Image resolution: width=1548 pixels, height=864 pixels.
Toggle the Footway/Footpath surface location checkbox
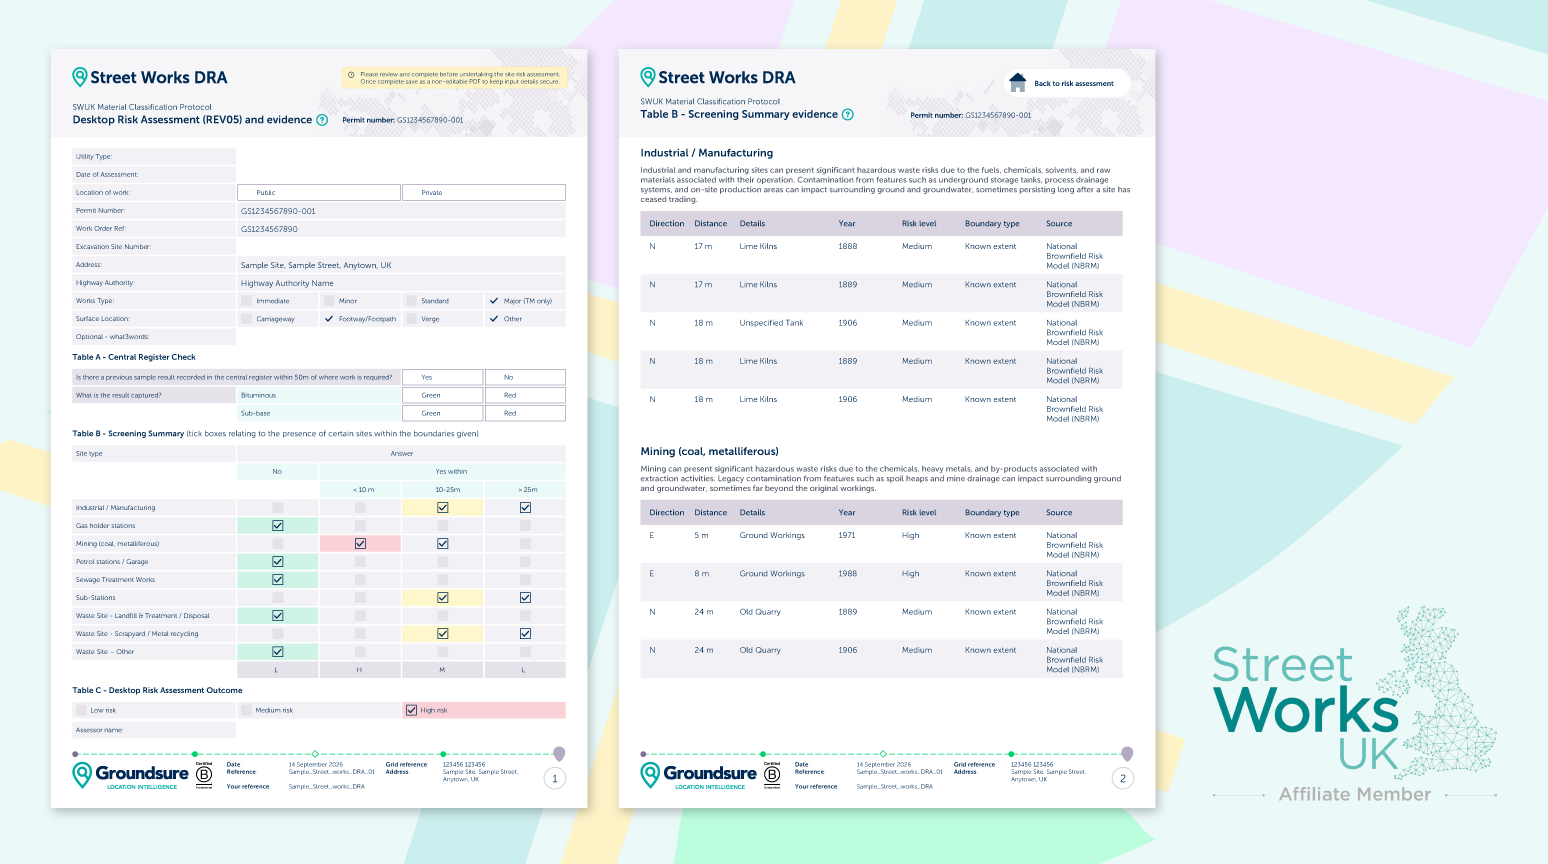(x=329, y=319)
